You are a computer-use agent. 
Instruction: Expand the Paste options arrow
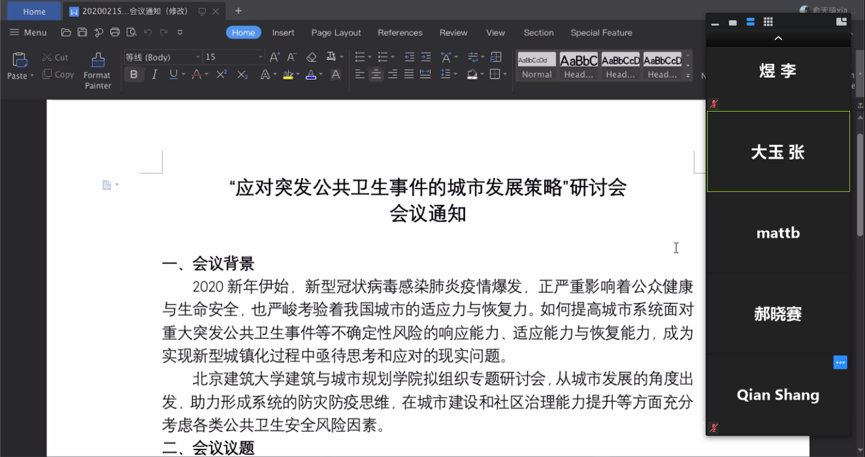[32, 76]
